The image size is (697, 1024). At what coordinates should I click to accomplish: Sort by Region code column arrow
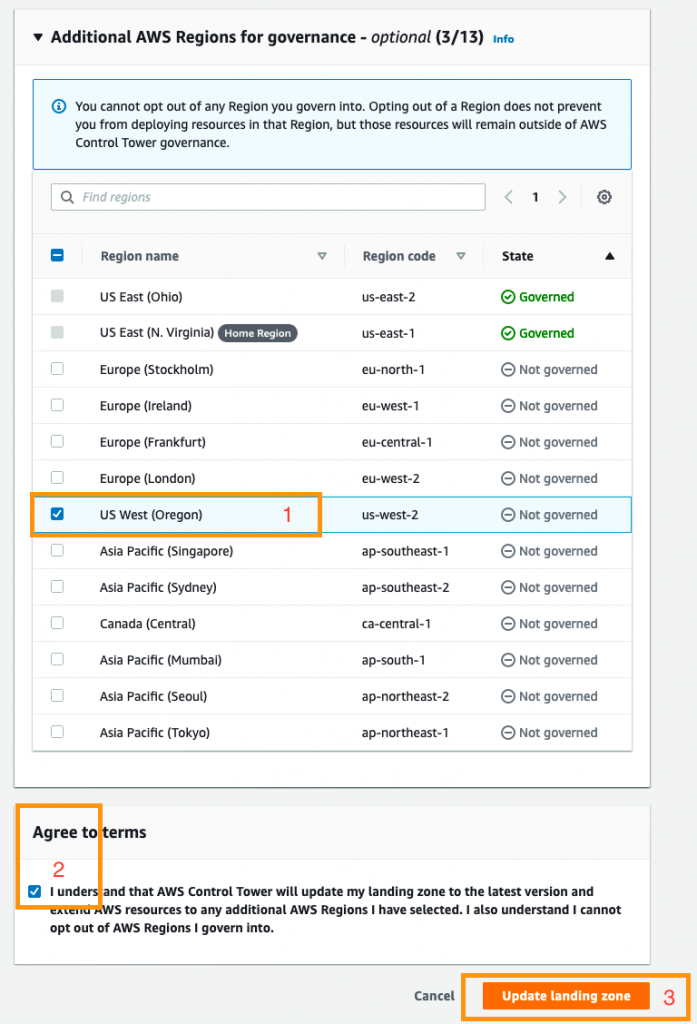(461, 256)
